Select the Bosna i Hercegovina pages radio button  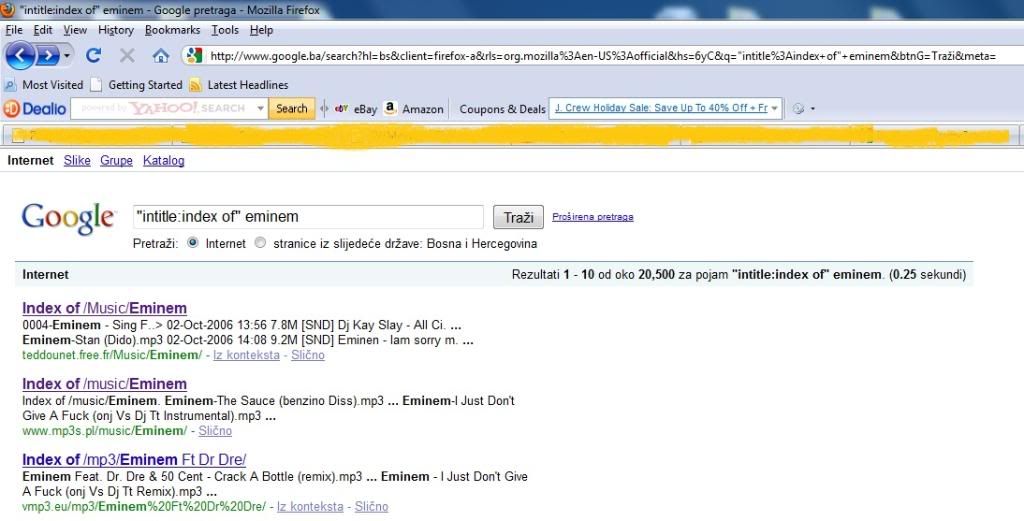coord(260,243)
